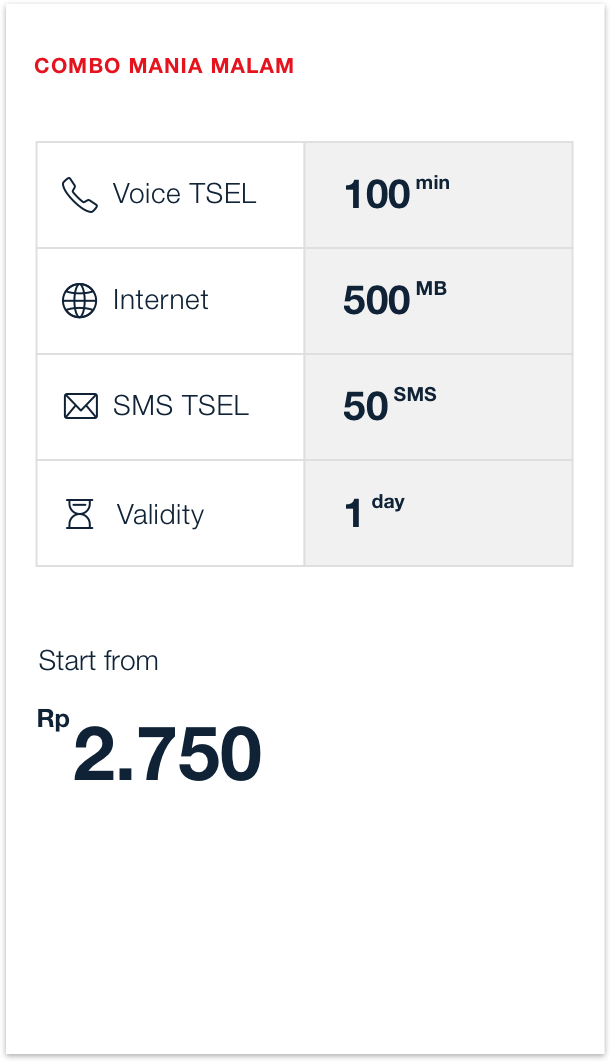This screenshot has height=1062, width=612.
Task: Click the Voice TSEL label
Action: pyautogui.click(x=184, y=194)
